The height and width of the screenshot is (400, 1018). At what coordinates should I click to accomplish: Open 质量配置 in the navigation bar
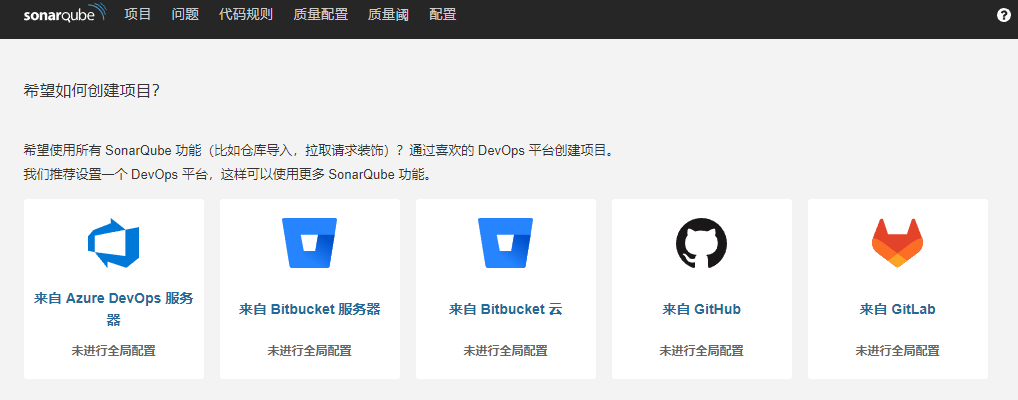pos(321,14)
